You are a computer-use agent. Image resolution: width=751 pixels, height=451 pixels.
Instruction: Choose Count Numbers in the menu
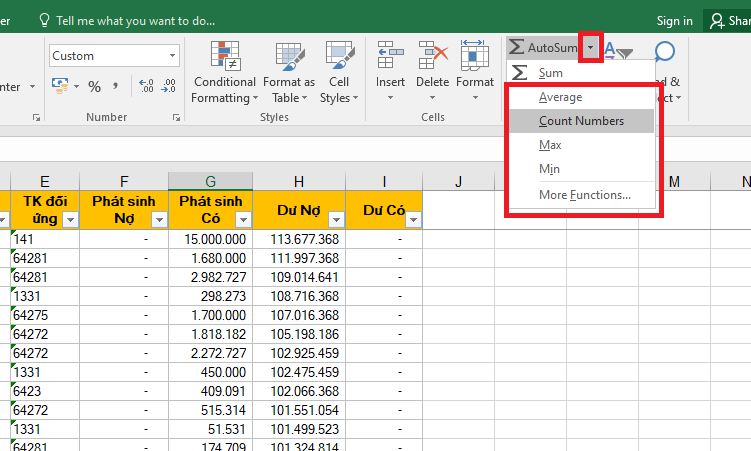[x=581, y=121]
